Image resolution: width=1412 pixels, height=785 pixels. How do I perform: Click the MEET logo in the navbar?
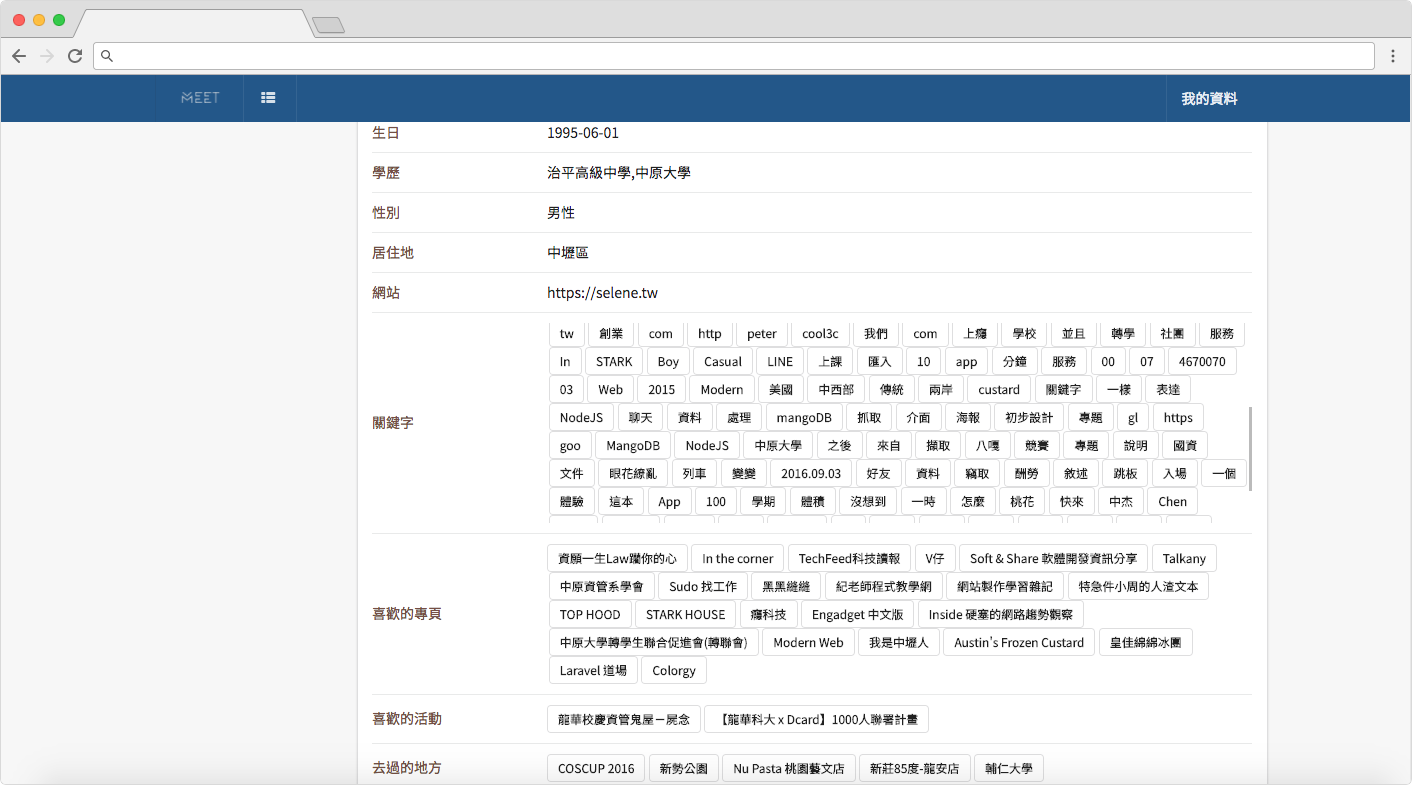(200, 98)
